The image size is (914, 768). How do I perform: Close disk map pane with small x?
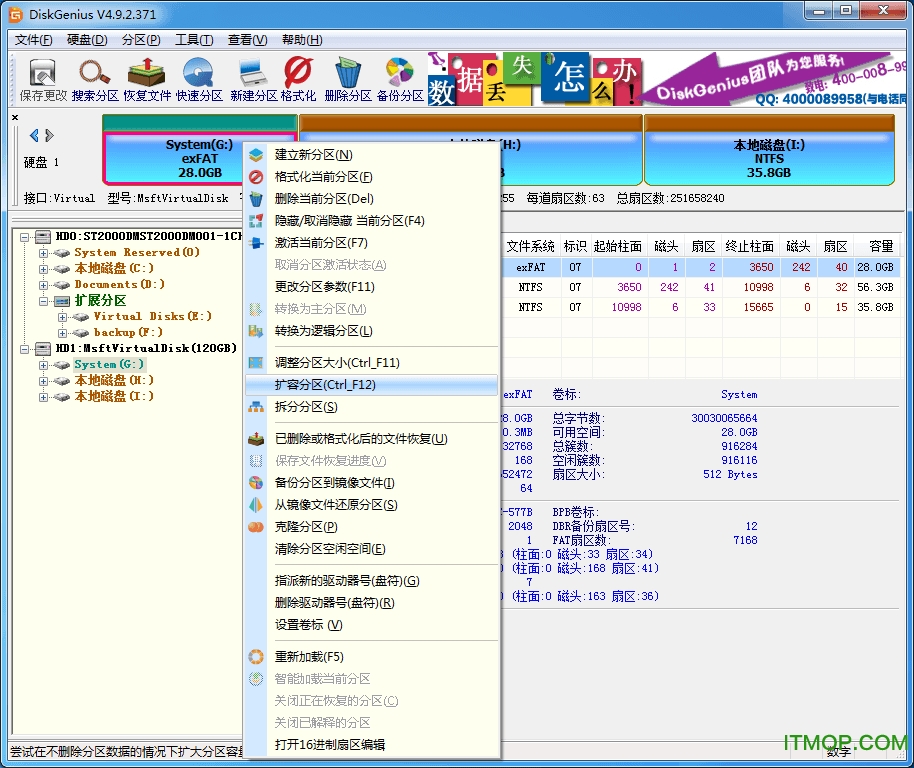[x=15, y=118]
